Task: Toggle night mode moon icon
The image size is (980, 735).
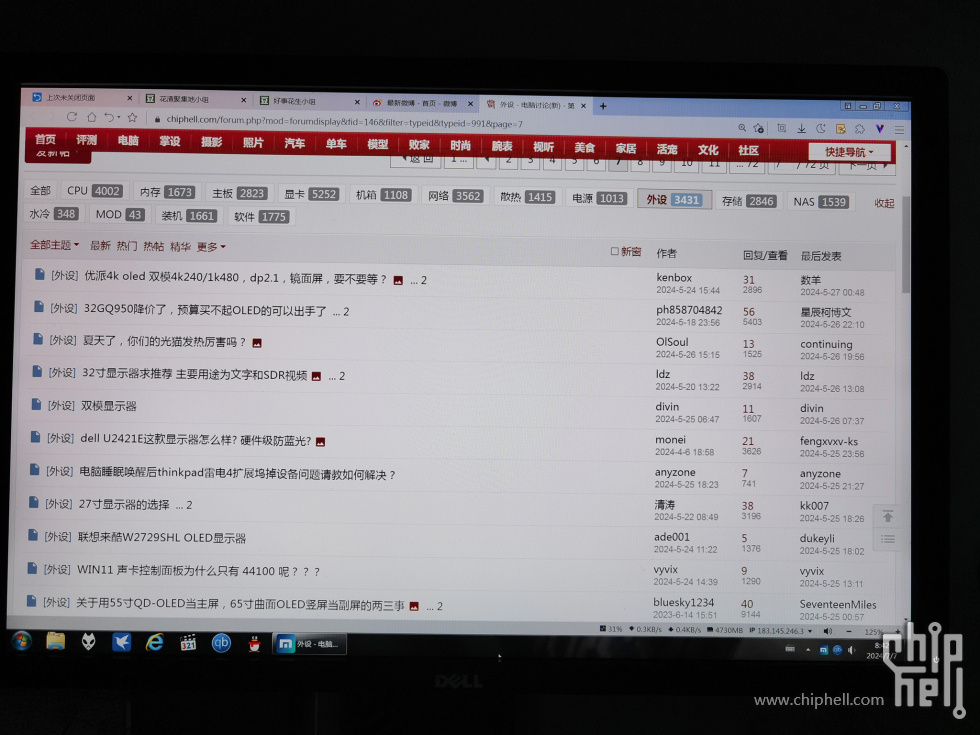Action: click(x=821, y=129)
